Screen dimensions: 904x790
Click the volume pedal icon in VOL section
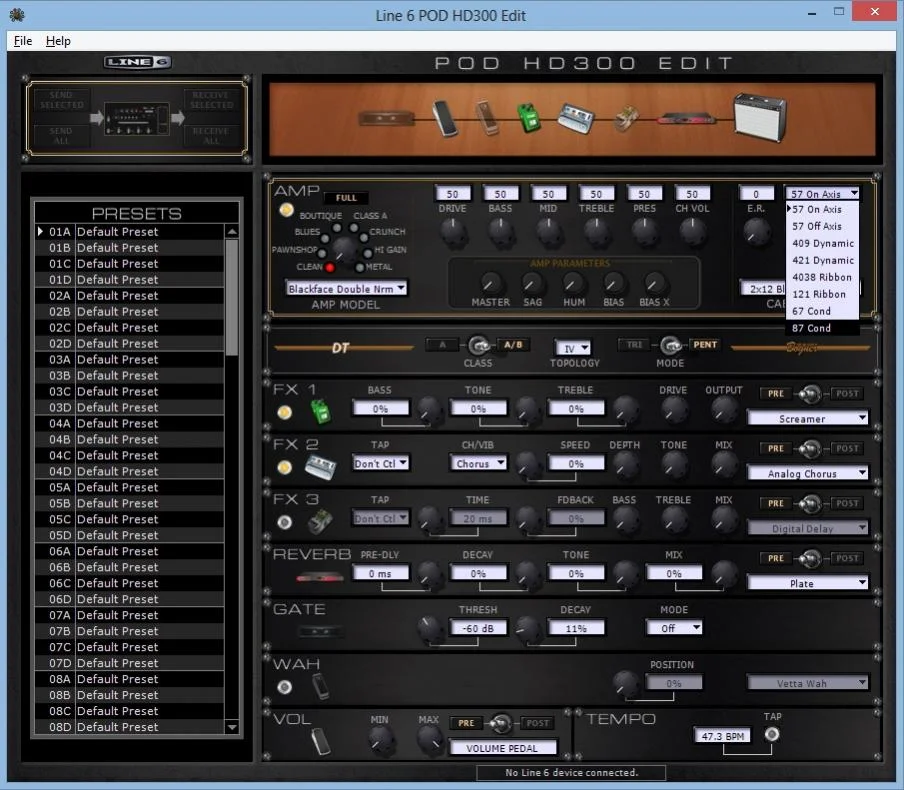pyautogui.click(x=320, y=741)
